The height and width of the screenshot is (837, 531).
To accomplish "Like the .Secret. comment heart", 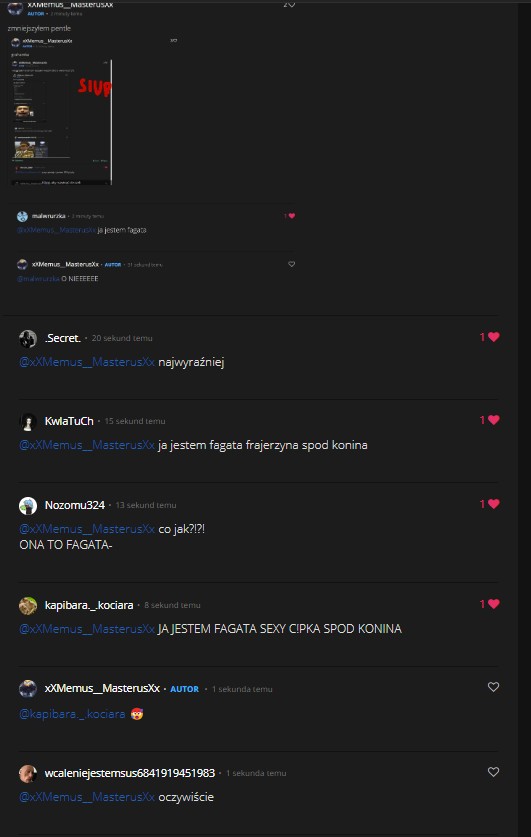I will tap(493, 337).
